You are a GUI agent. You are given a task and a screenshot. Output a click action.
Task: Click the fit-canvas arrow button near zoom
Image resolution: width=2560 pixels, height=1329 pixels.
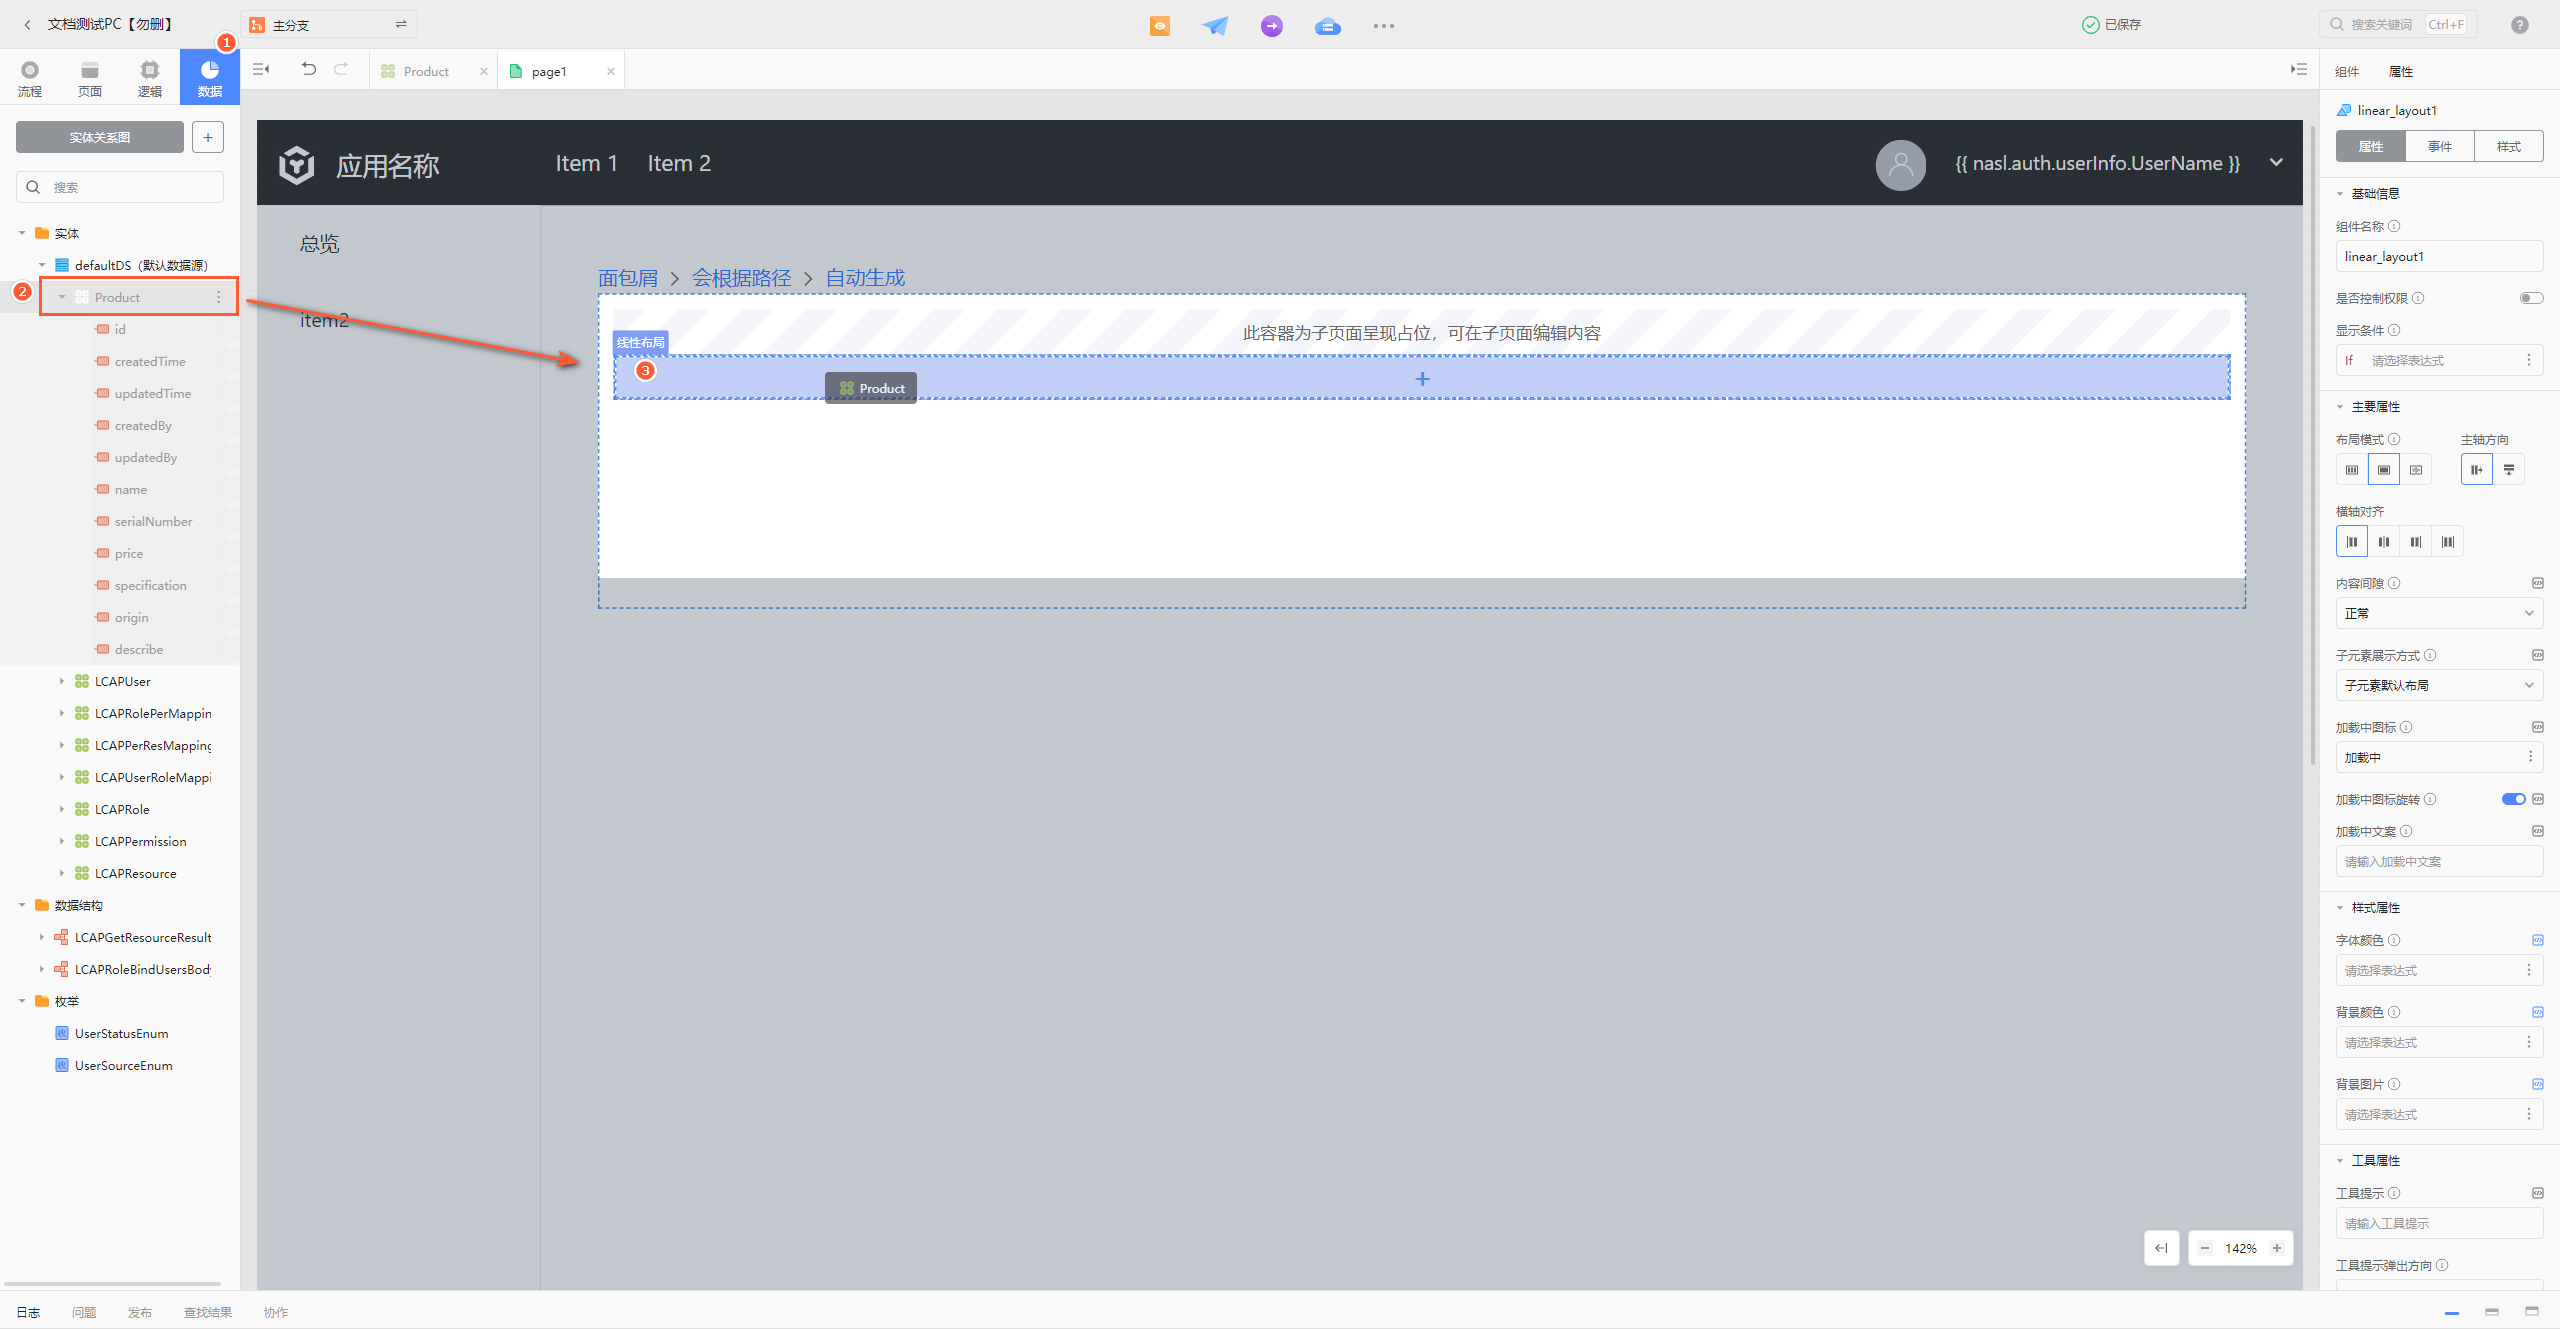(x=2161, y=1248)
